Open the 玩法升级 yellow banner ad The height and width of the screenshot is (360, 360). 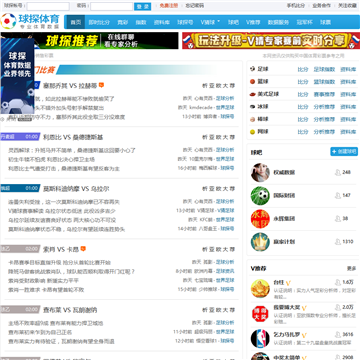point(271,41)
